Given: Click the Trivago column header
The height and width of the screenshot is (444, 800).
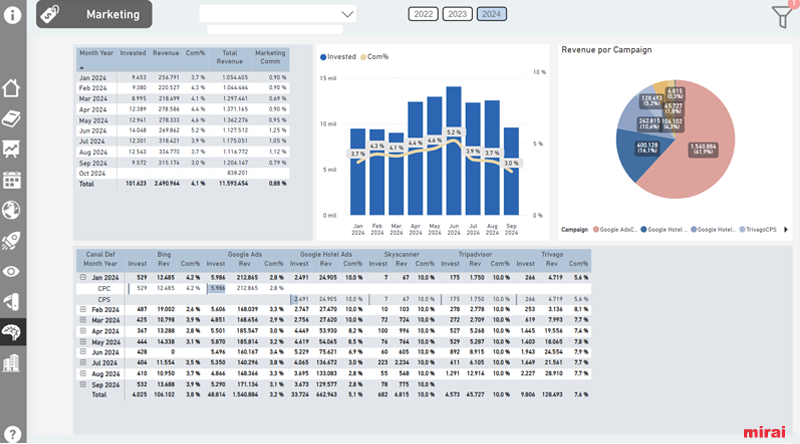Looking at the screenshot, I should [x=552, y=254].
